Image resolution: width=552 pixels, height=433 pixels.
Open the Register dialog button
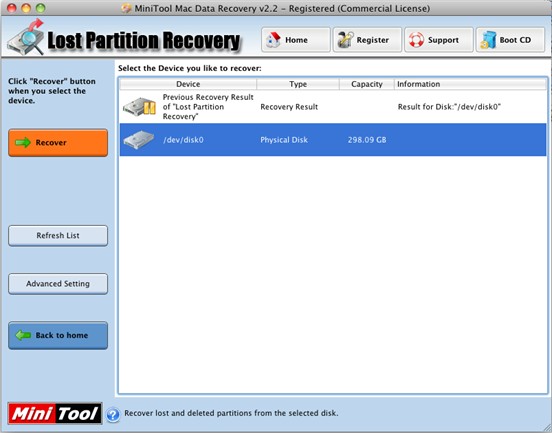point(367,40)
